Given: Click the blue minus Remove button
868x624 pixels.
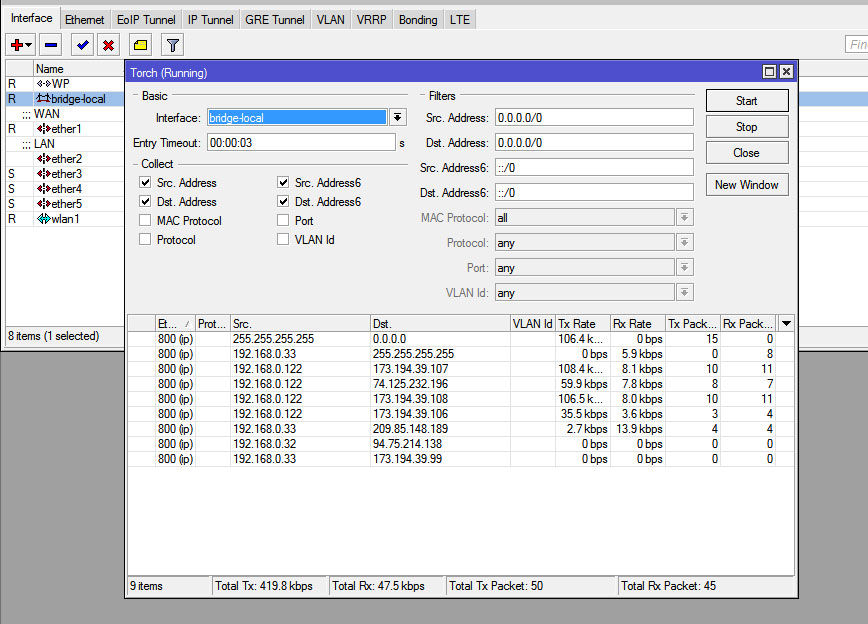Looking at the screenshot, I should pyautogui.click(x=50, y=45).
